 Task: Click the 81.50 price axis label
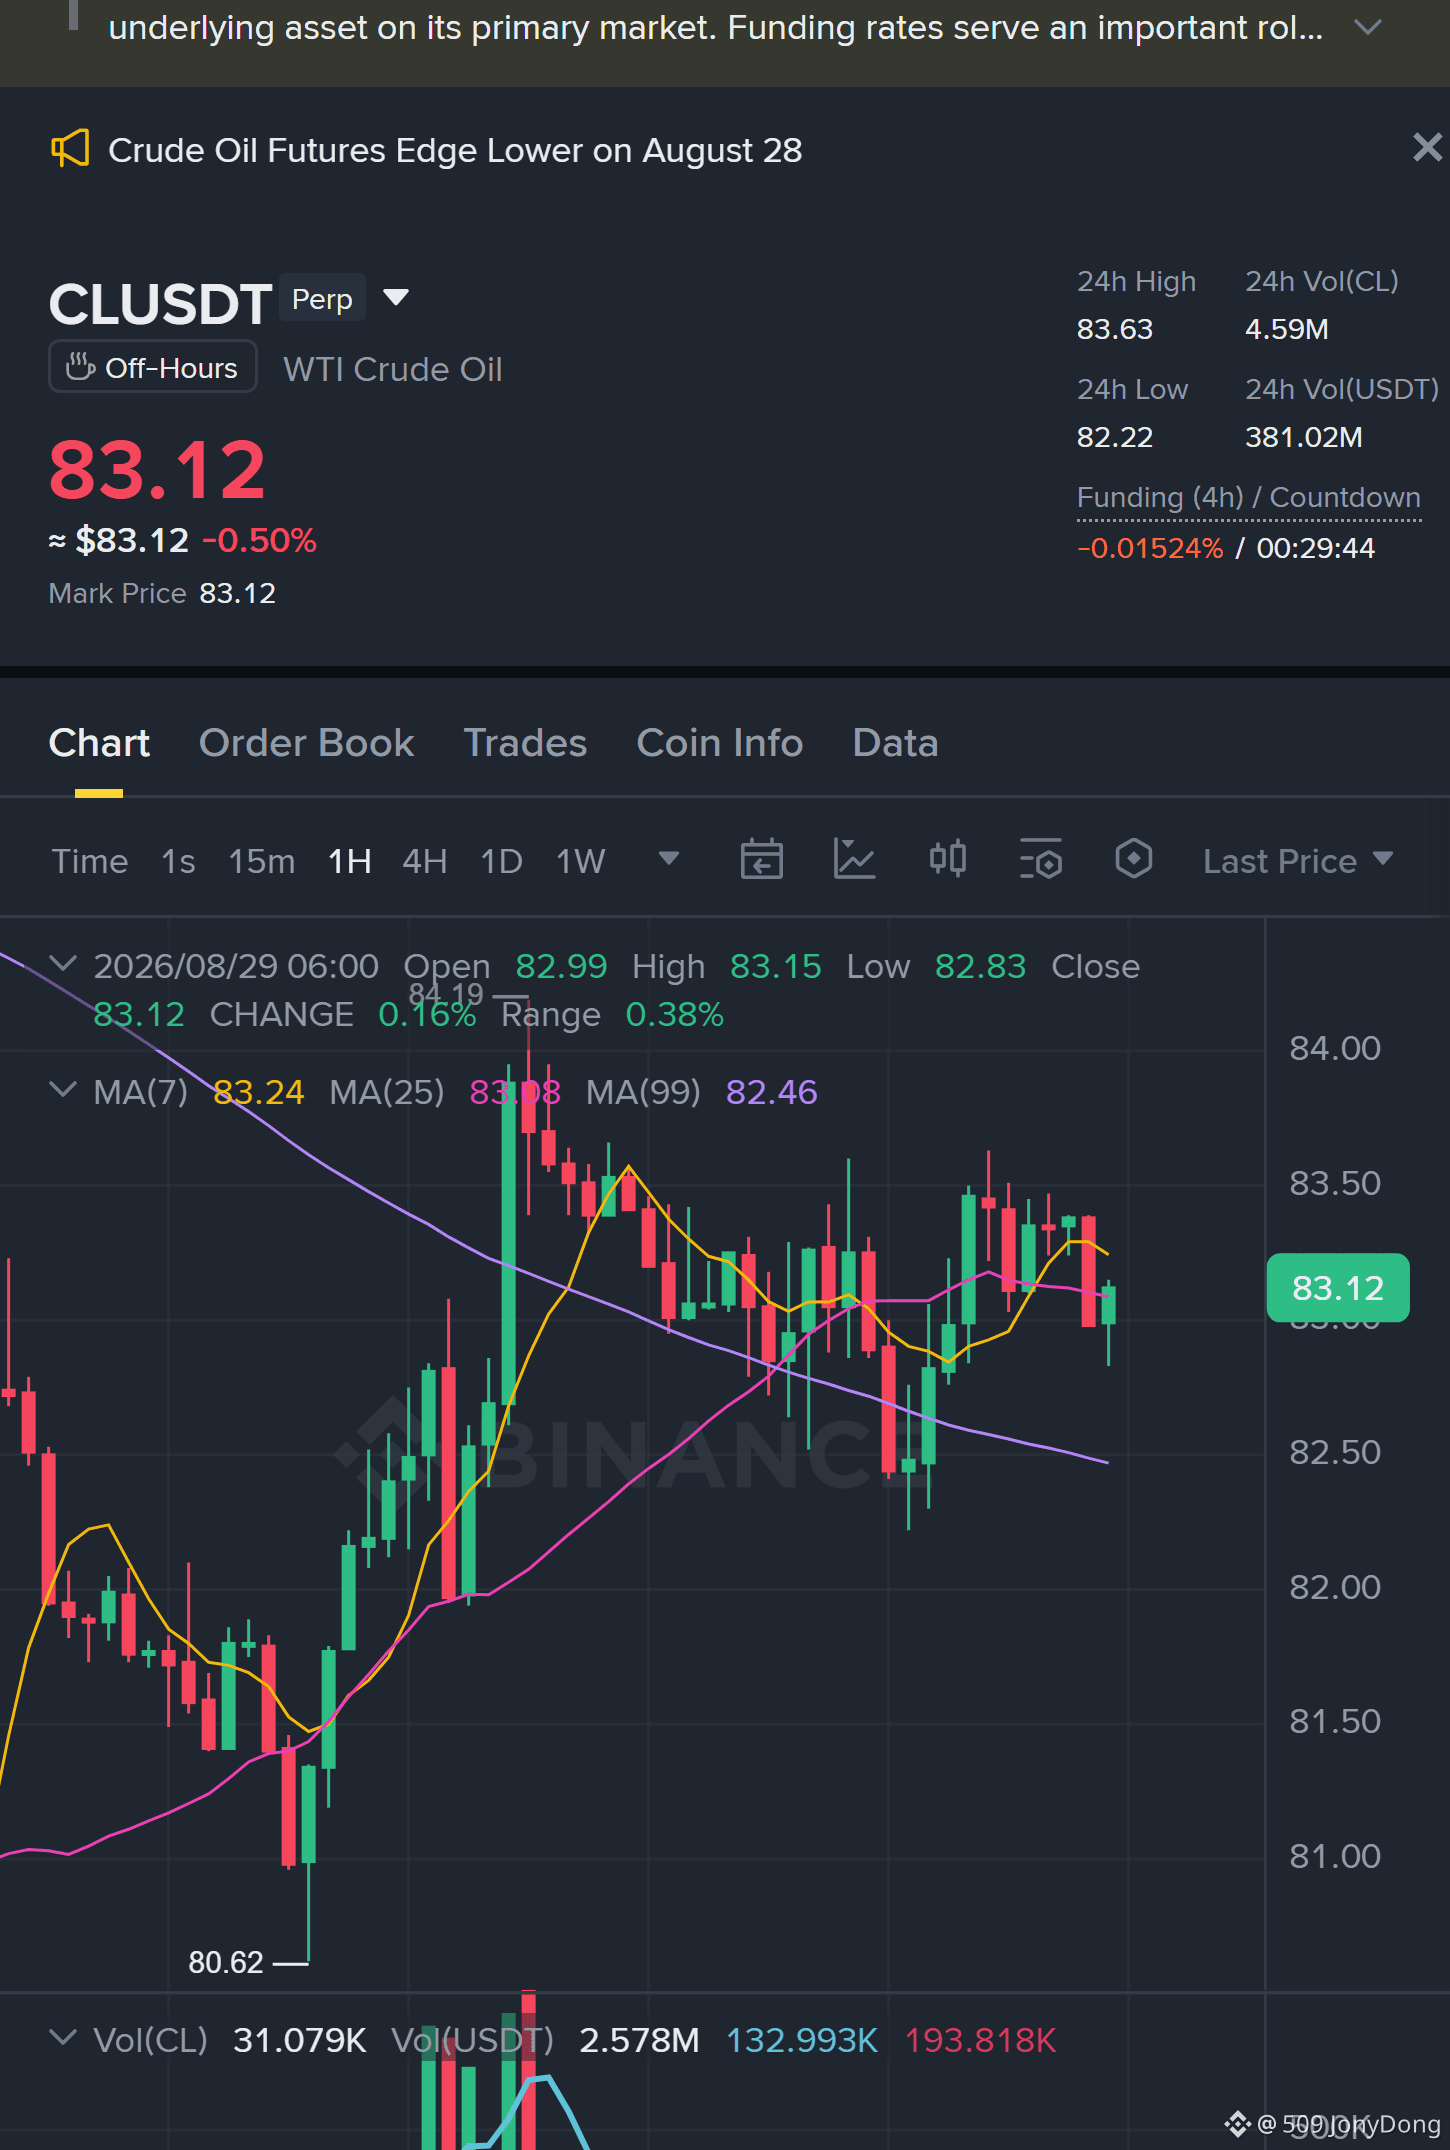pos(1335,1721)
